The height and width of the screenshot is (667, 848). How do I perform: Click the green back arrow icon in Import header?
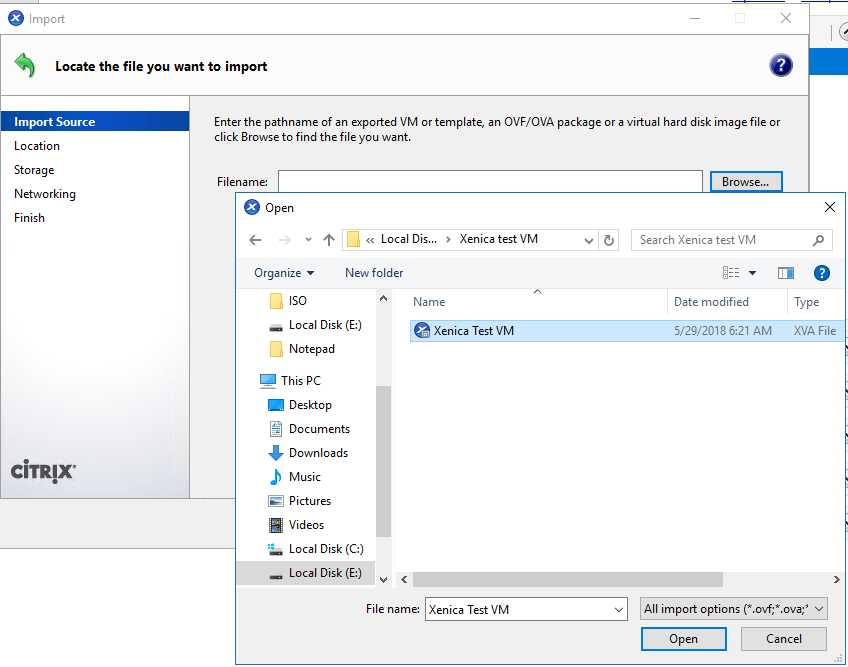coord(24,65)
